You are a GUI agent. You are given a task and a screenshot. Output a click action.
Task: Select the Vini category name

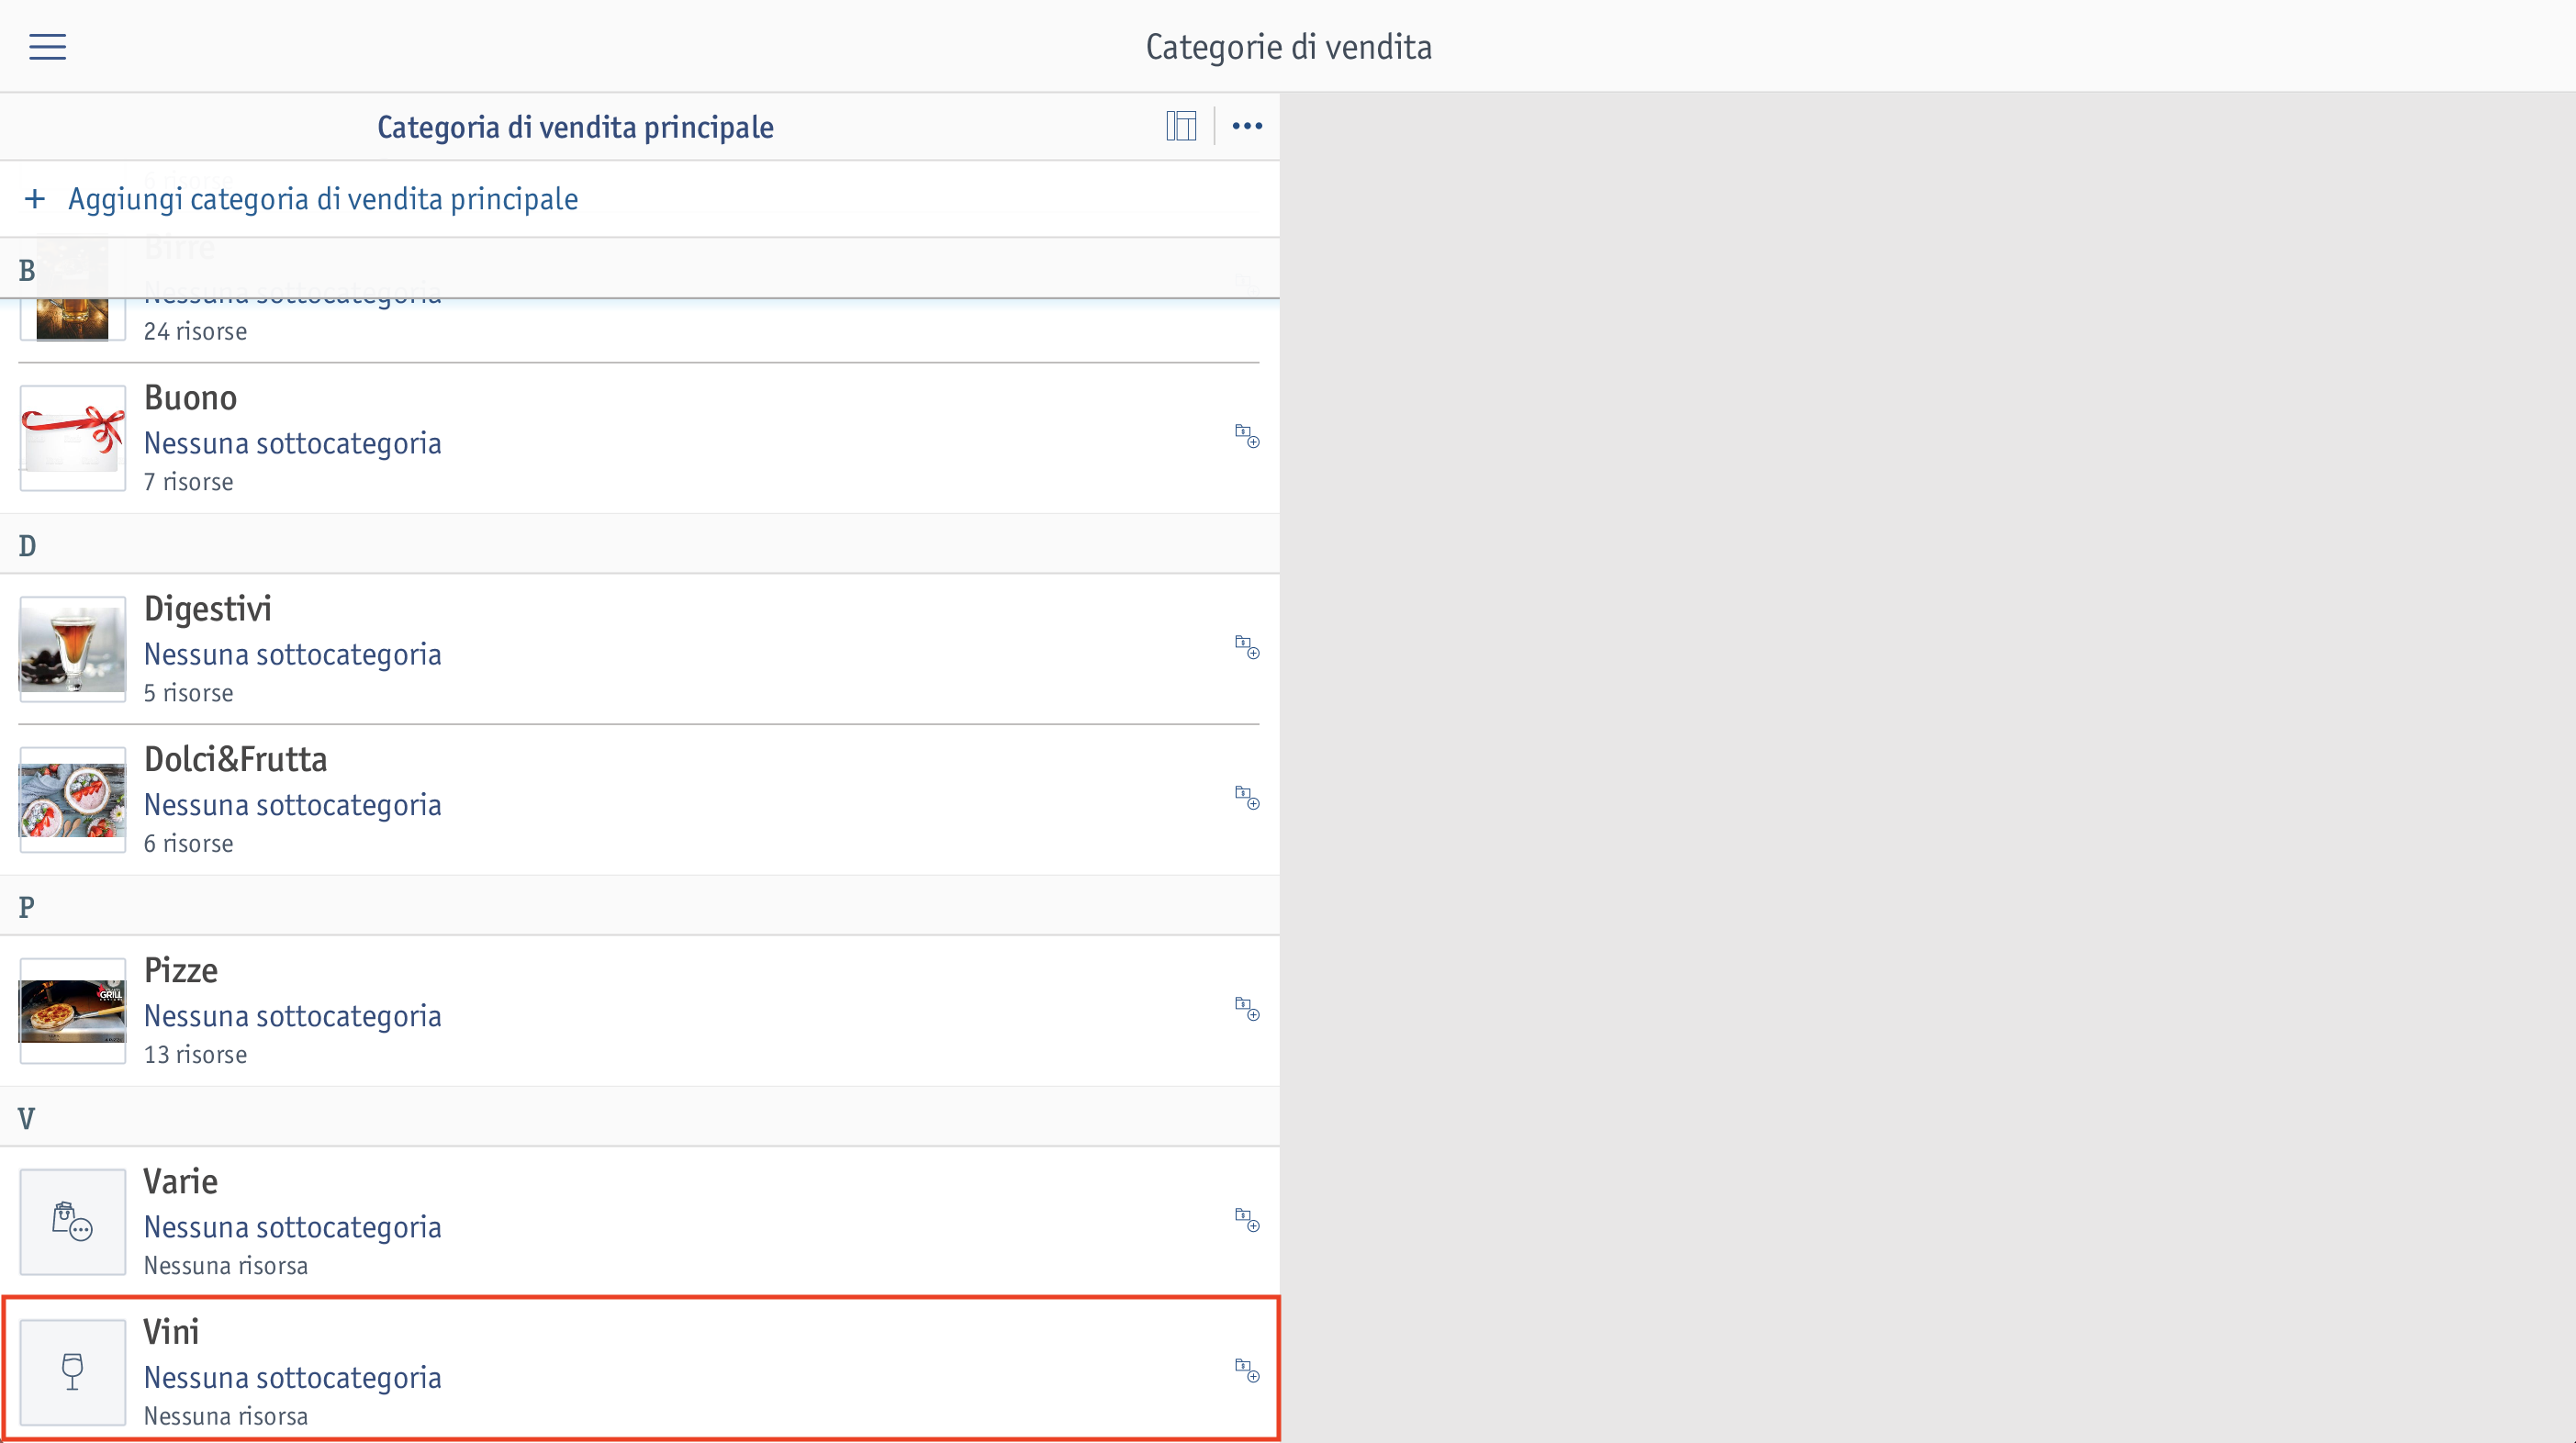(172, 1332)
